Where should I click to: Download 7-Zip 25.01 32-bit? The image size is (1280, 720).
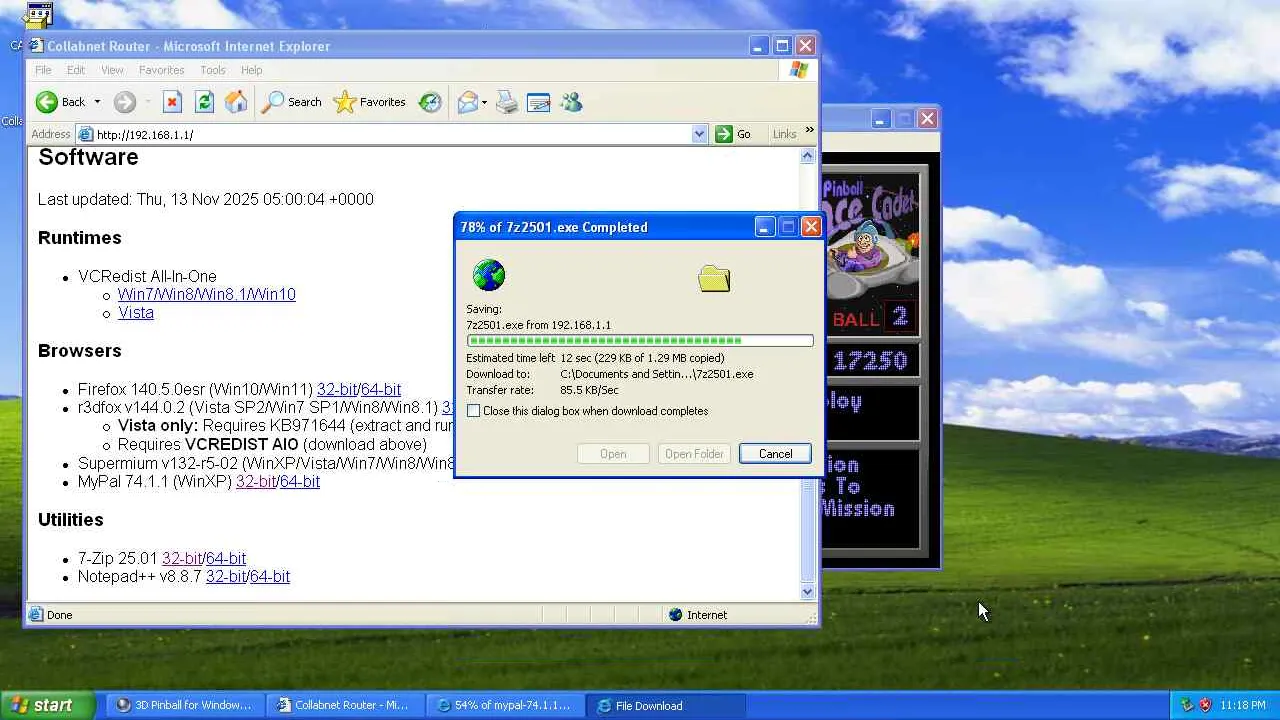click(x=182, y=558)
